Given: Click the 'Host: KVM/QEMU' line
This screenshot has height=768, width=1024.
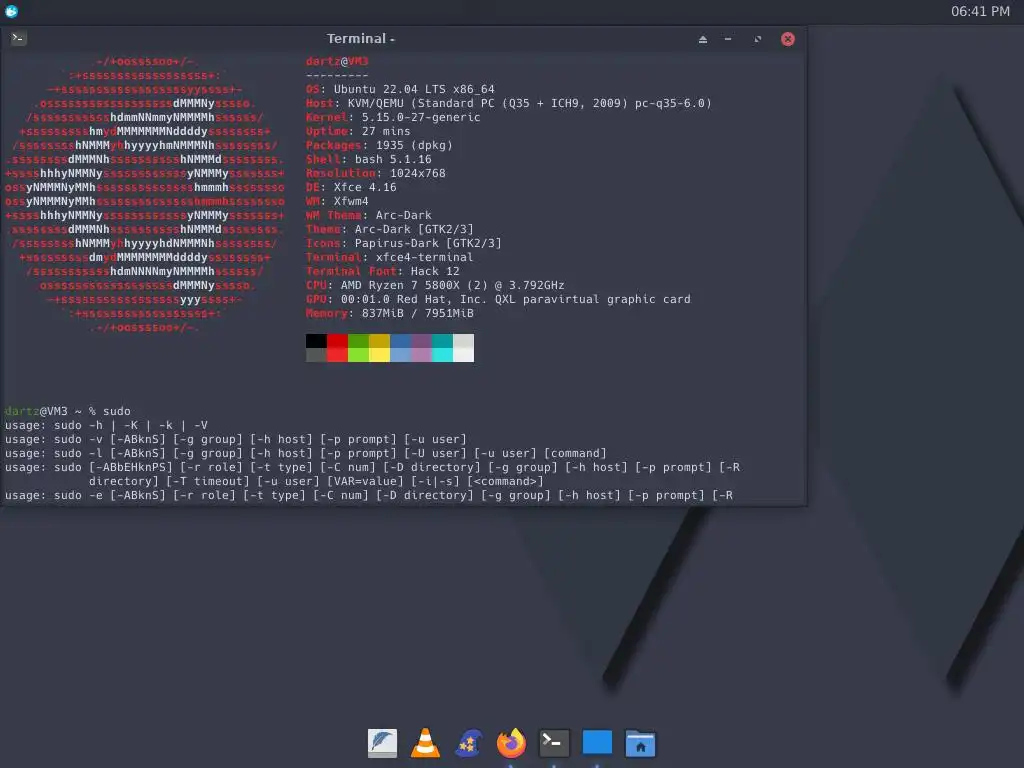Looking at the screenshot, I should pos(509,103).
